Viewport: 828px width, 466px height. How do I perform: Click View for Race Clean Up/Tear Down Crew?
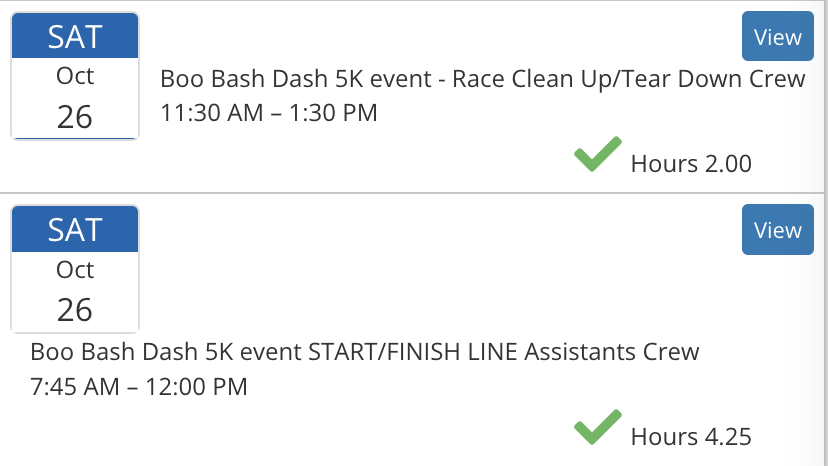point(777,38)
